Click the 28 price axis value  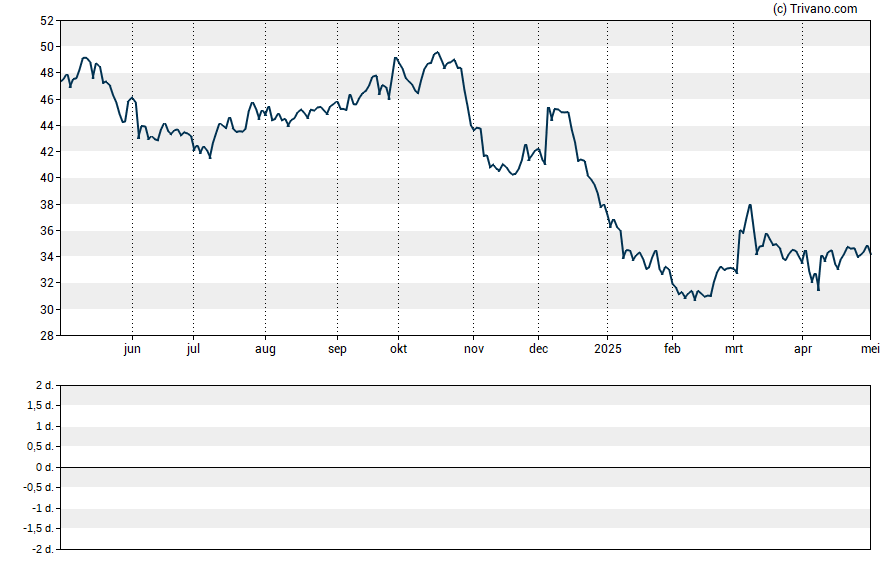(47, 335)
